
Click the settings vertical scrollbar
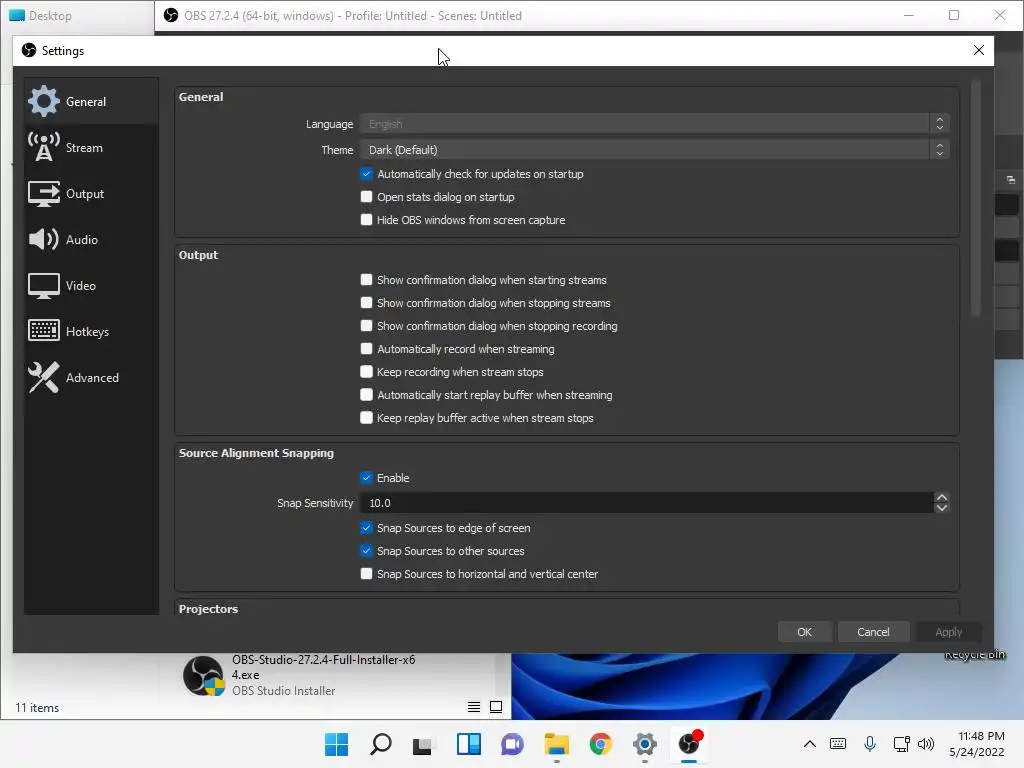click(976, 199)
